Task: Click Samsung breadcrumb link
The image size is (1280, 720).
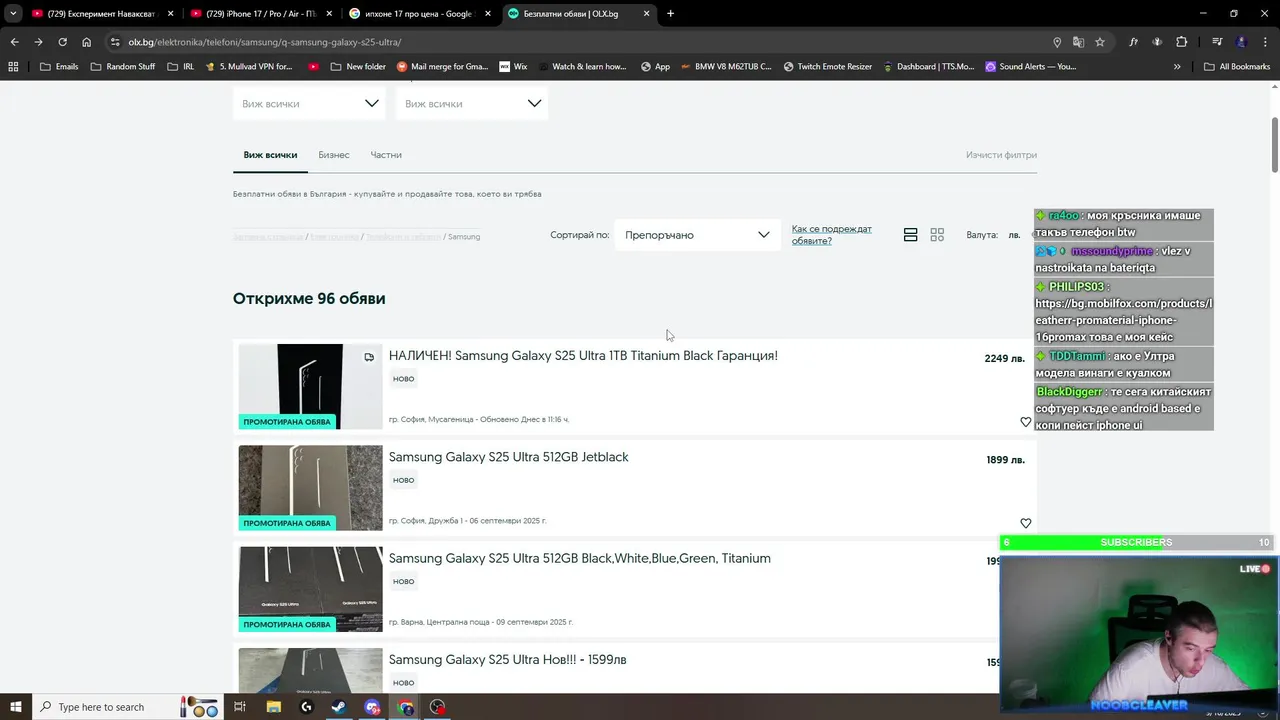Action: tap(464, 237)
